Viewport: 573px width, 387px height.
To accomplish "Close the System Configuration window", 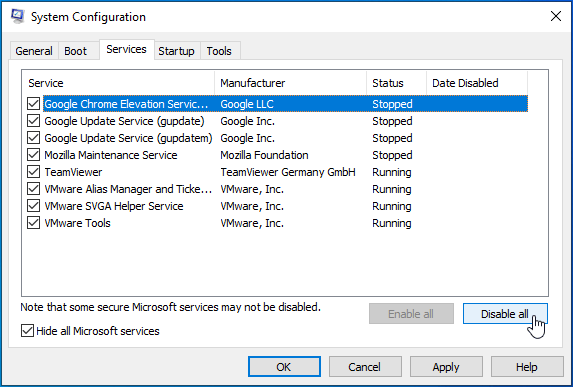I will point(555,16).
